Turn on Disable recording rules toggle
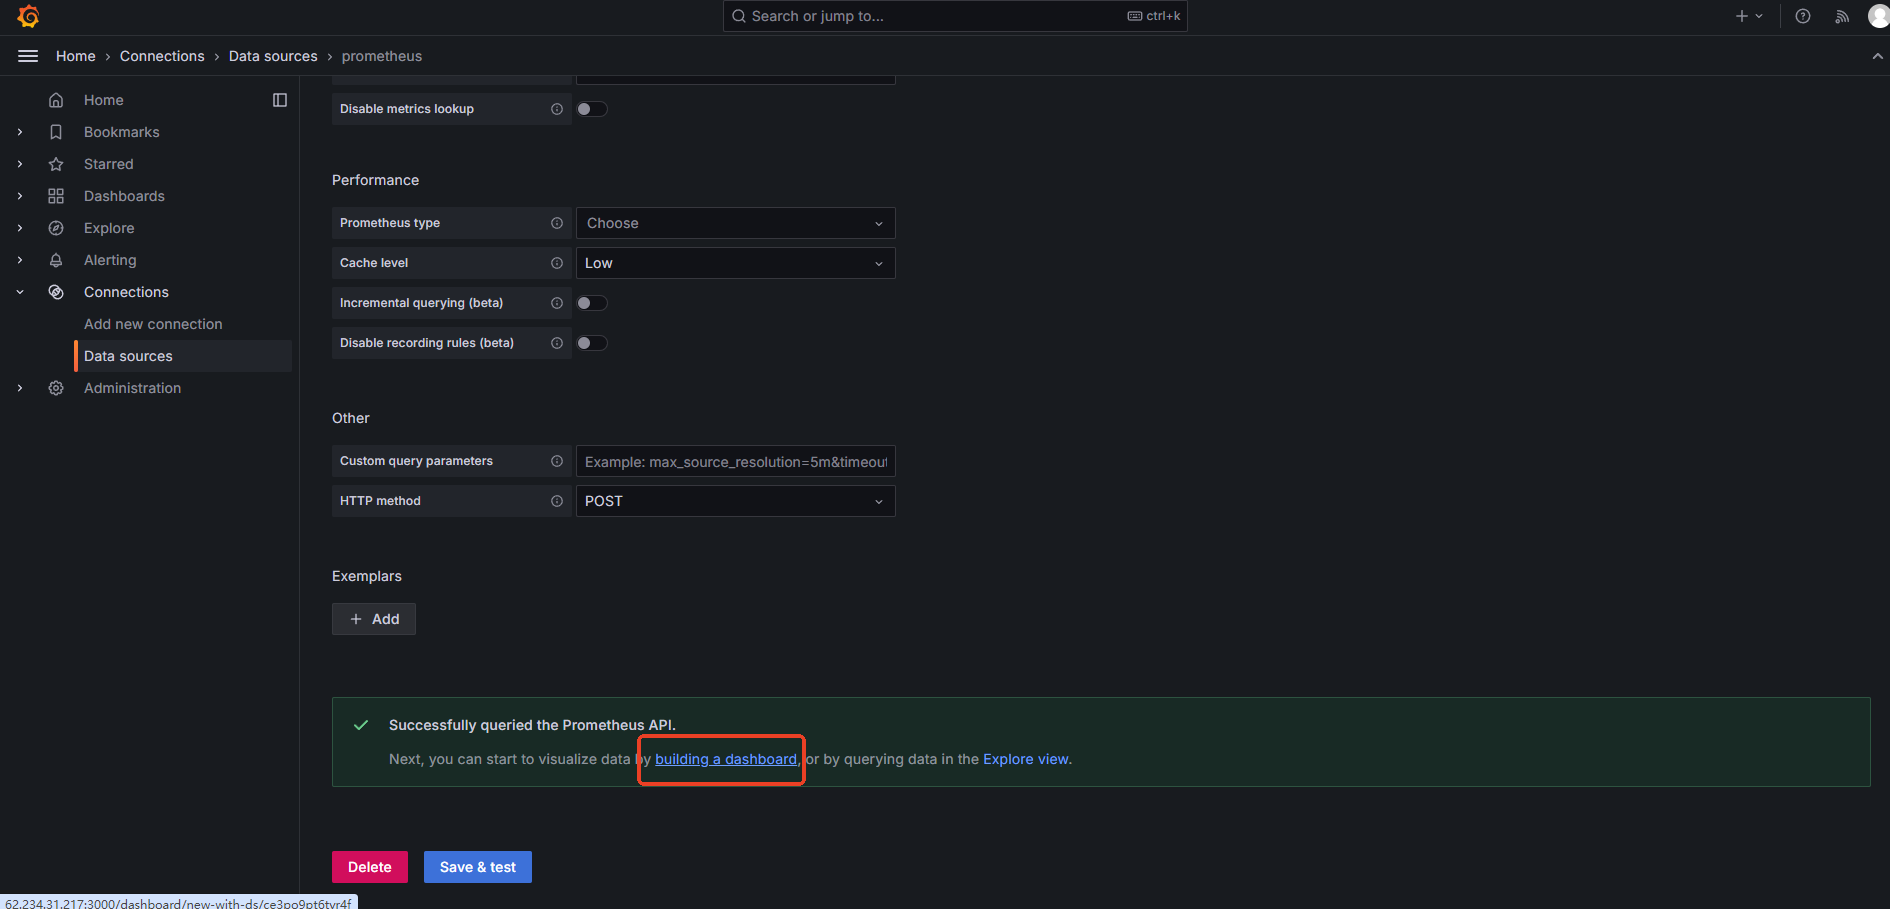 (591, 343)
